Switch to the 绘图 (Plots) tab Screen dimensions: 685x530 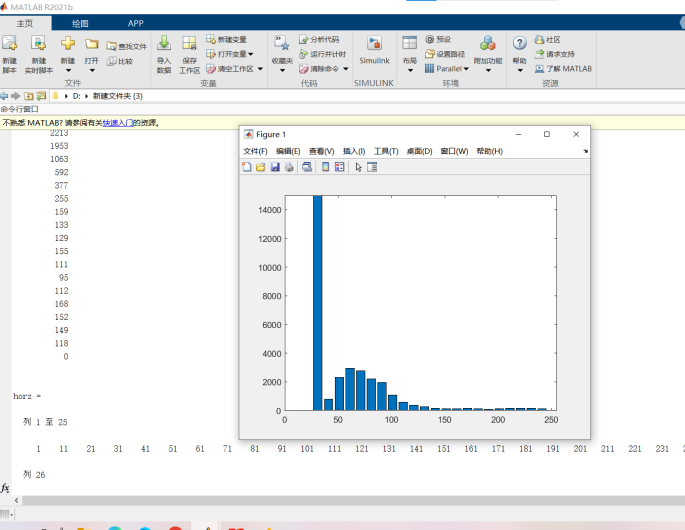point(80,23)
